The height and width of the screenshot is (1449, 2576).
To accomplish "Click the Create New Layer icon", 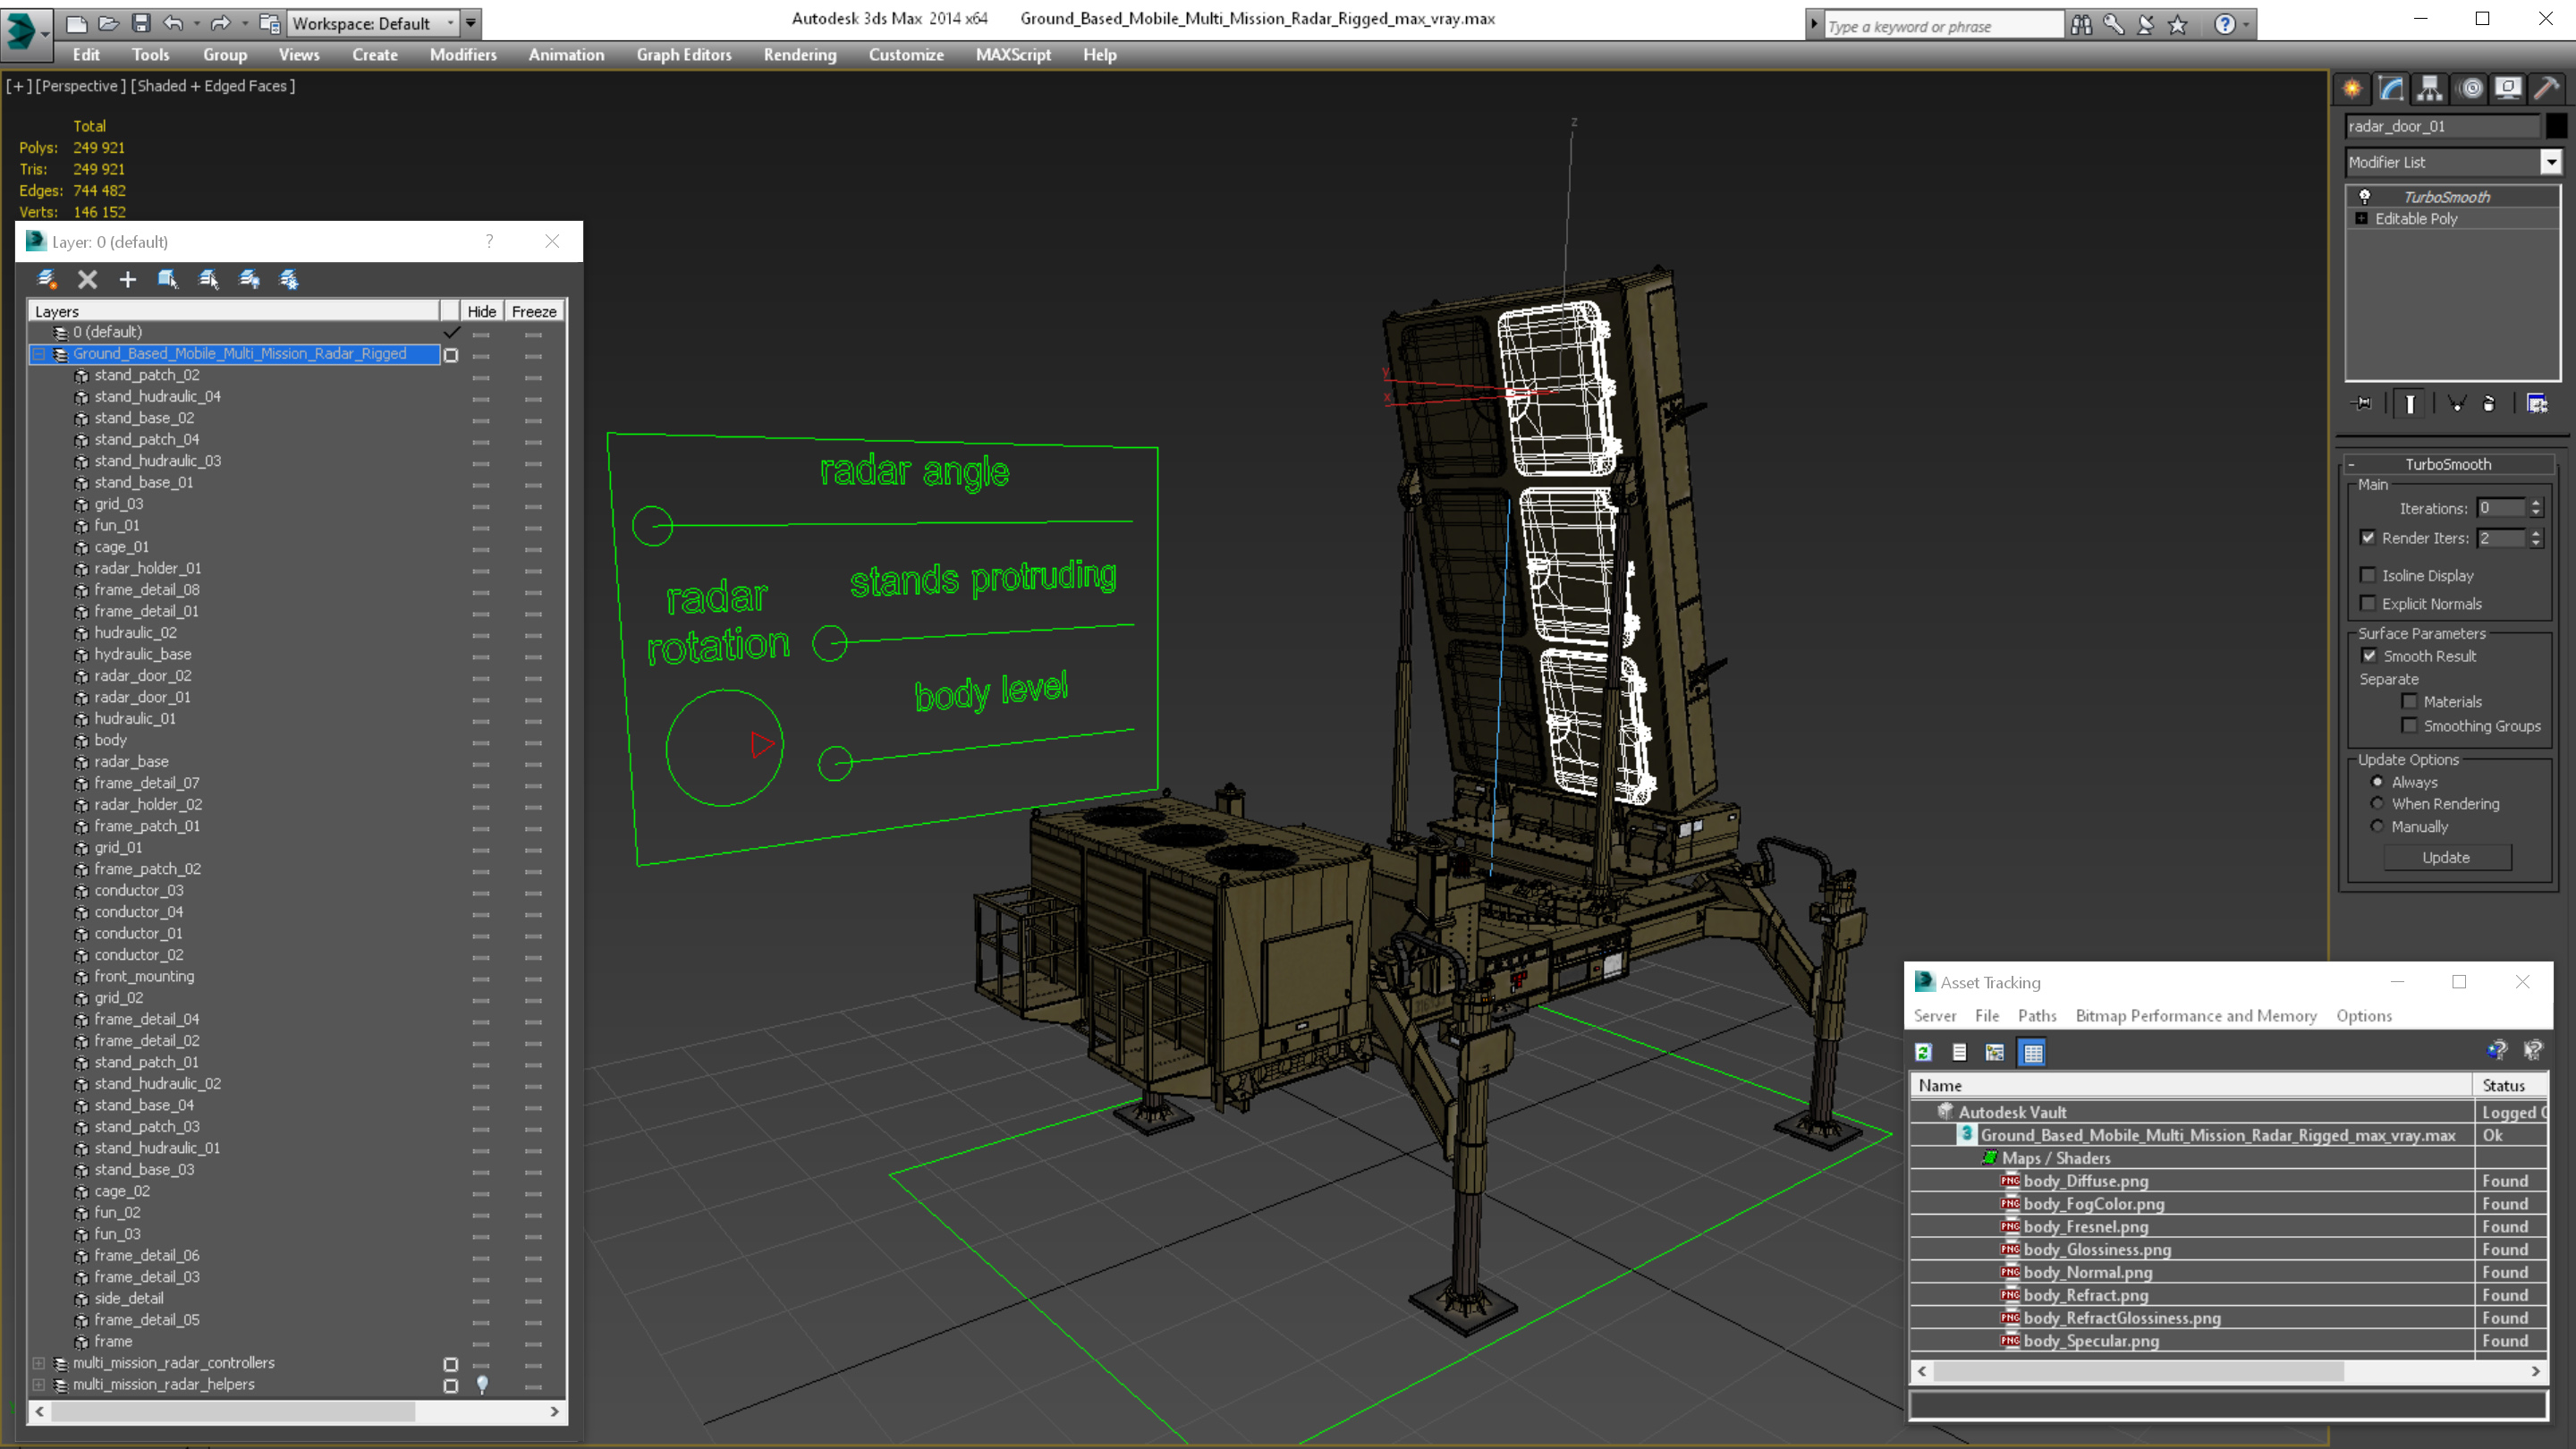I will tap(46, 279).
